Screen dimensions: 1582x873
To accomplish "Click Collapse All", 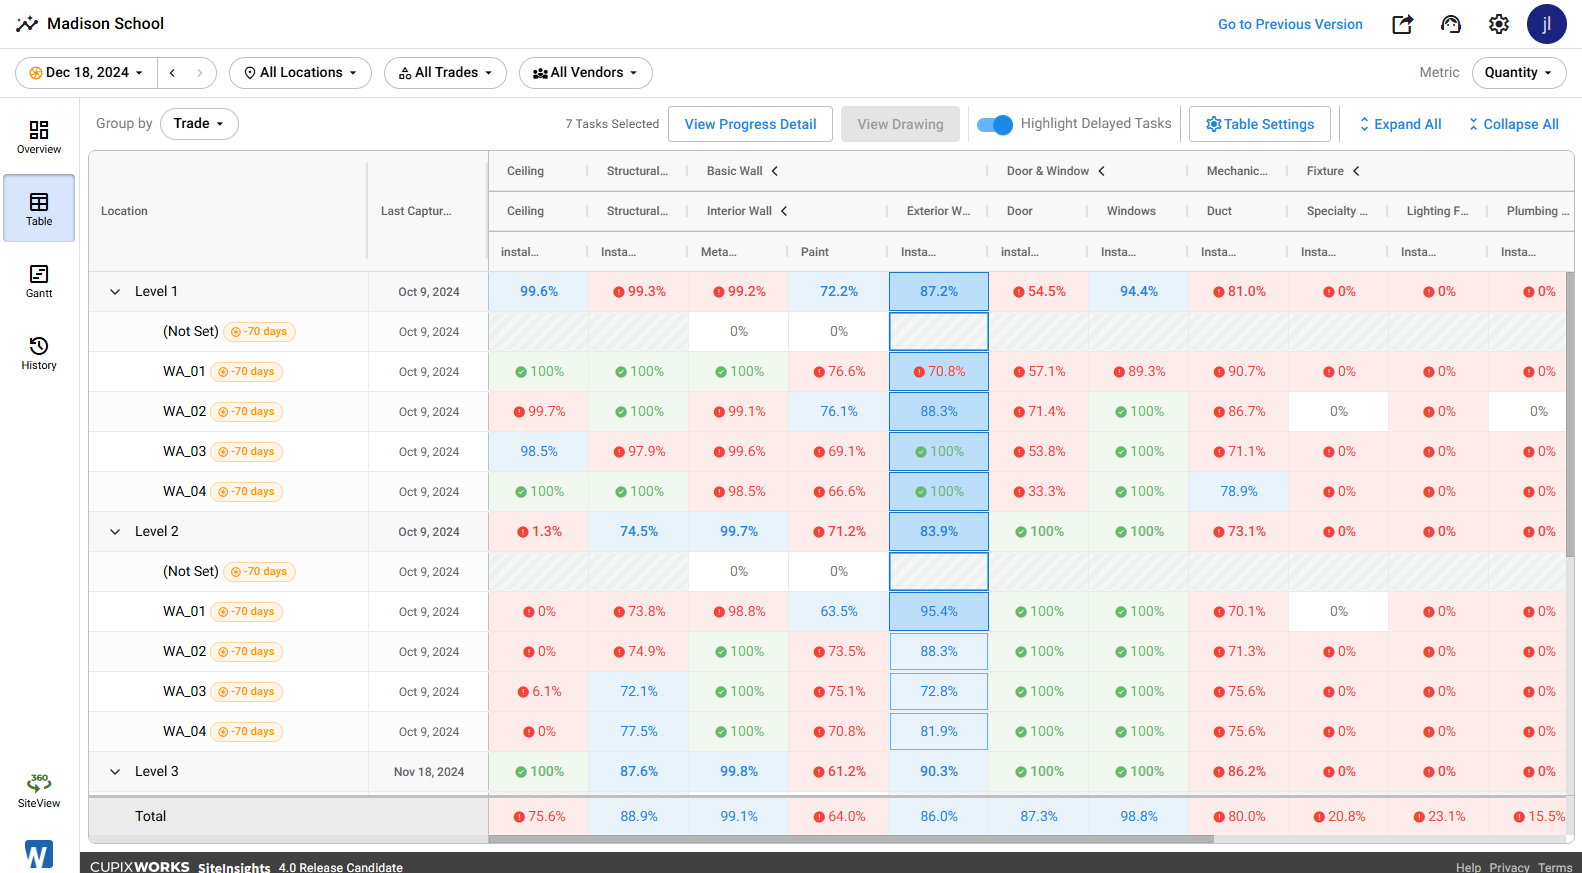I will [1513, 124].
